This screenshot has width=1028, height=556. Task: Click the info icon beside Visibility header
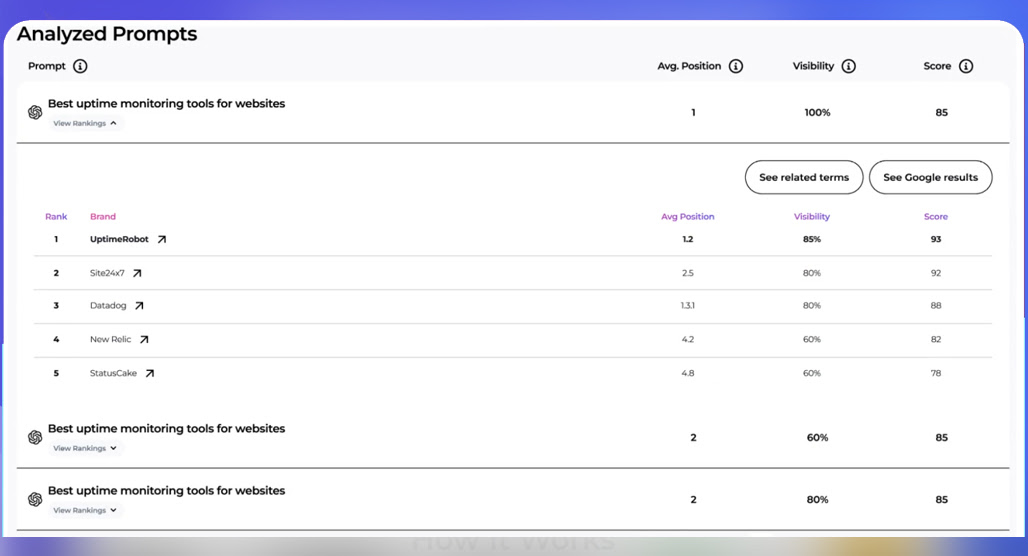tap(848, 66)
